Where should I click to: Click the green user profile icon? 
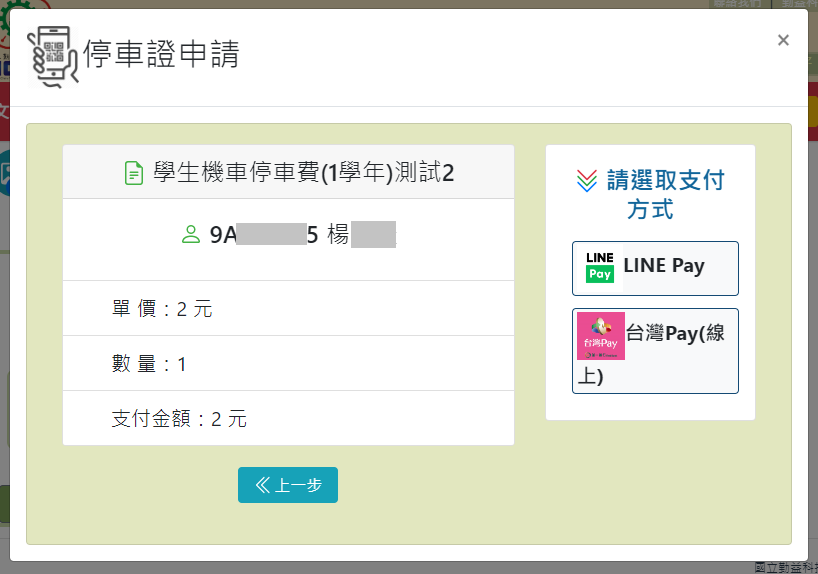(190, 234)
